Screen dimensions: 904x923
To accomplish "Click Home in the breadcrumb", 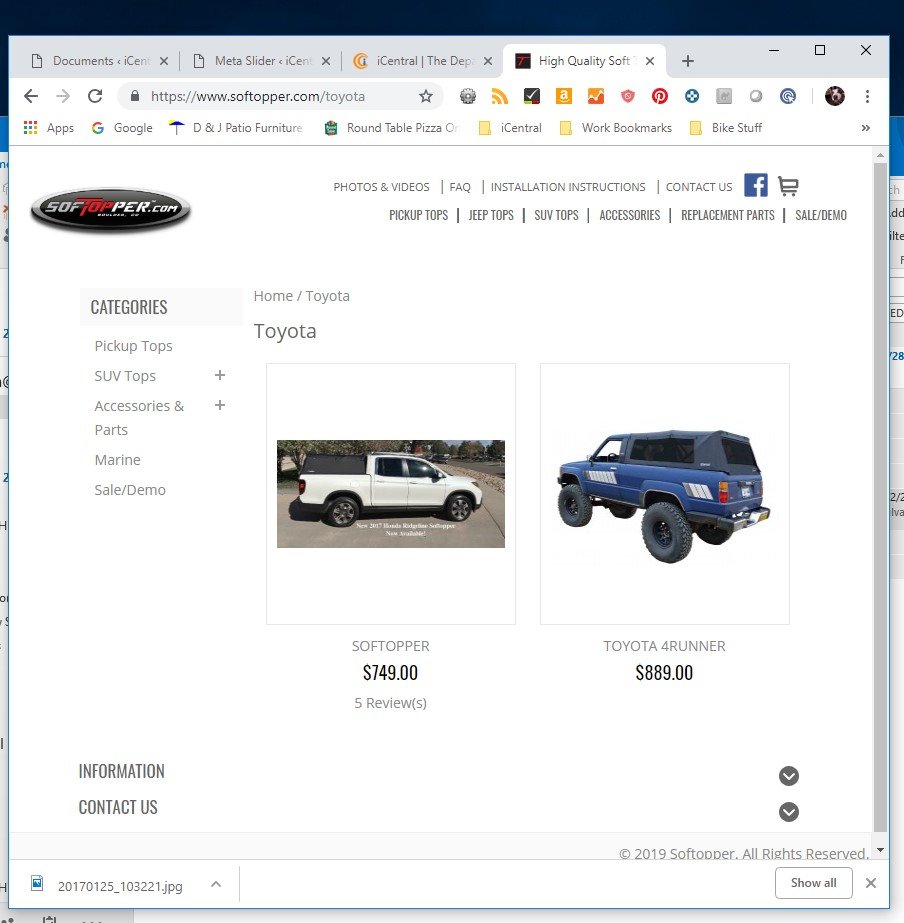I will coord(273,296).
